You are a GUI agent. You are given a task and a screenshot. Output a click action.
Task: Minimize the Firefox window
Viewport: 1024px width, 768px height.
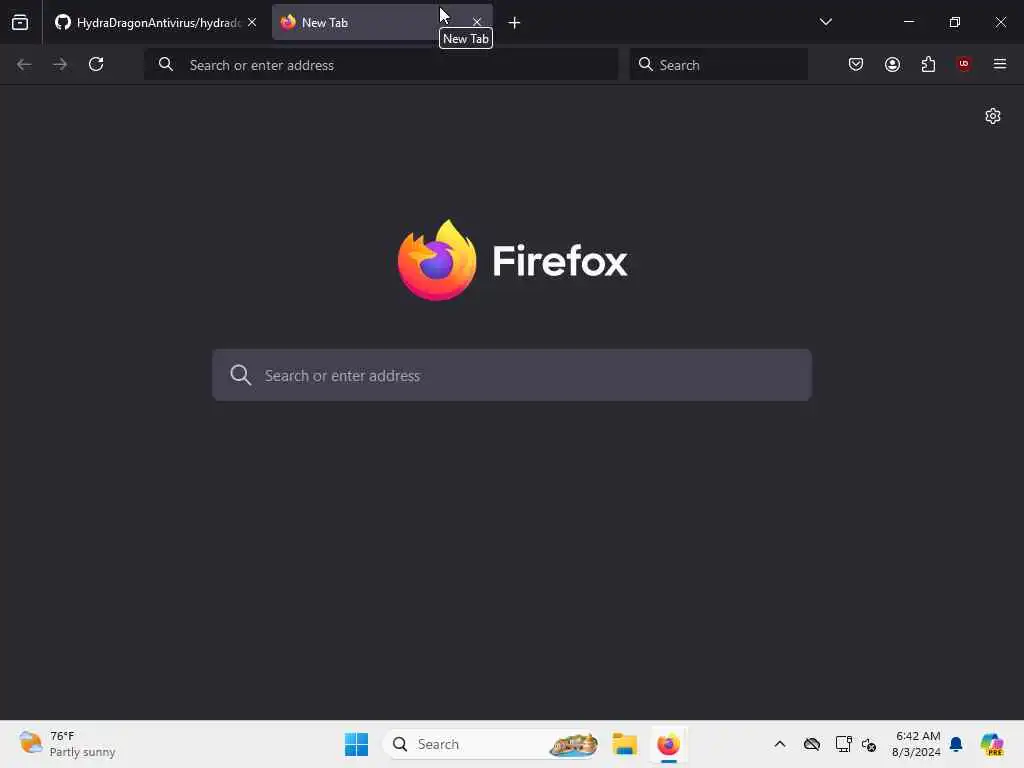coord(908,22)
